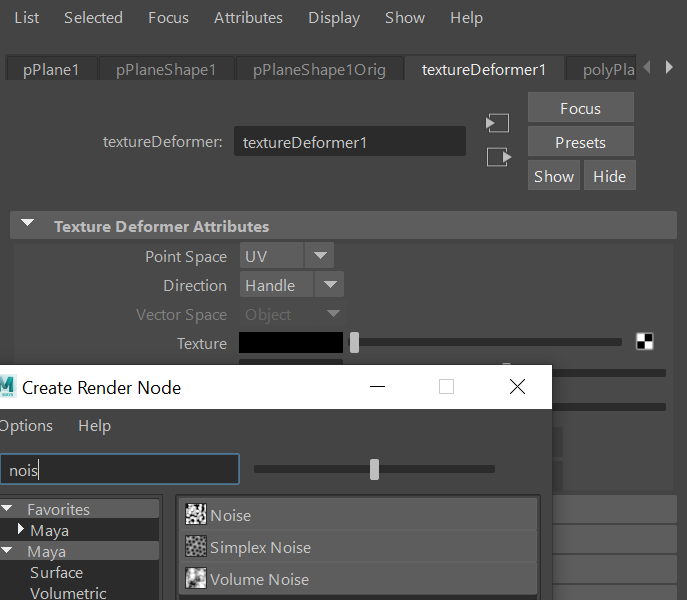Screen dimensions: 687x600
Task: Collapse the Texture Deformer Attributes section
Action: 28,225
